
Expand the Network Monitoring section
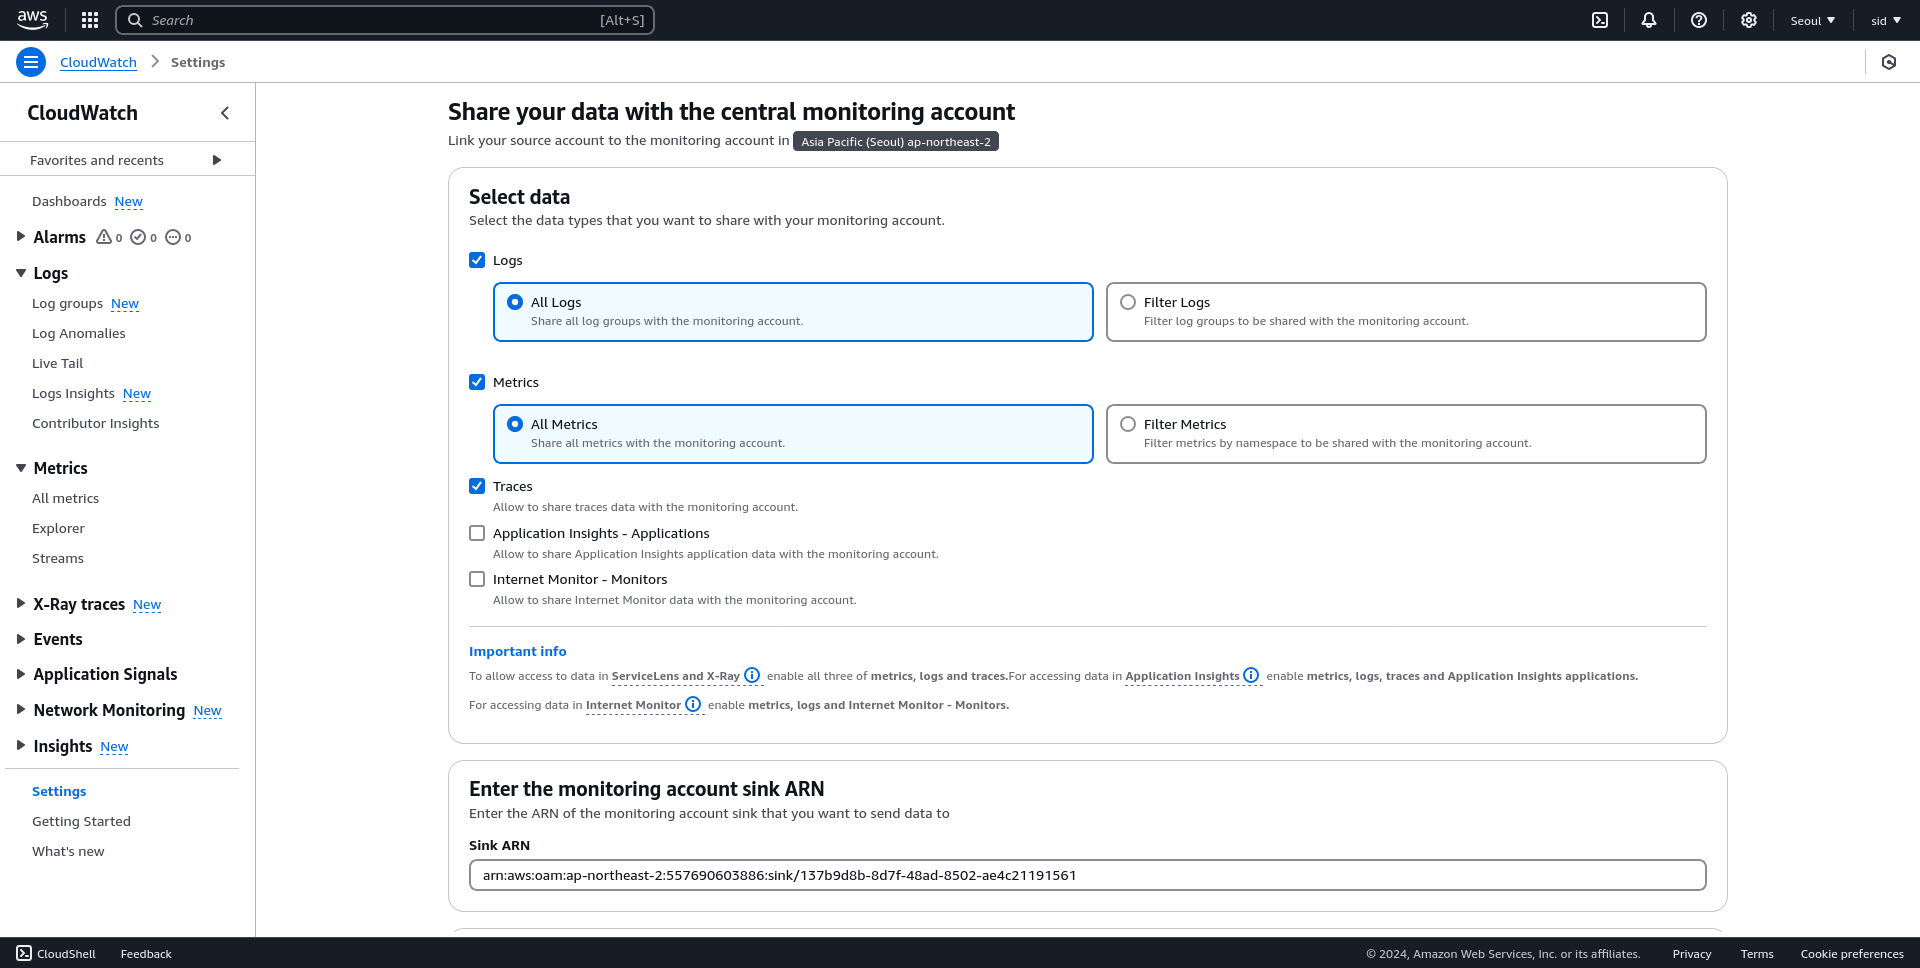(x=21, y=710)
